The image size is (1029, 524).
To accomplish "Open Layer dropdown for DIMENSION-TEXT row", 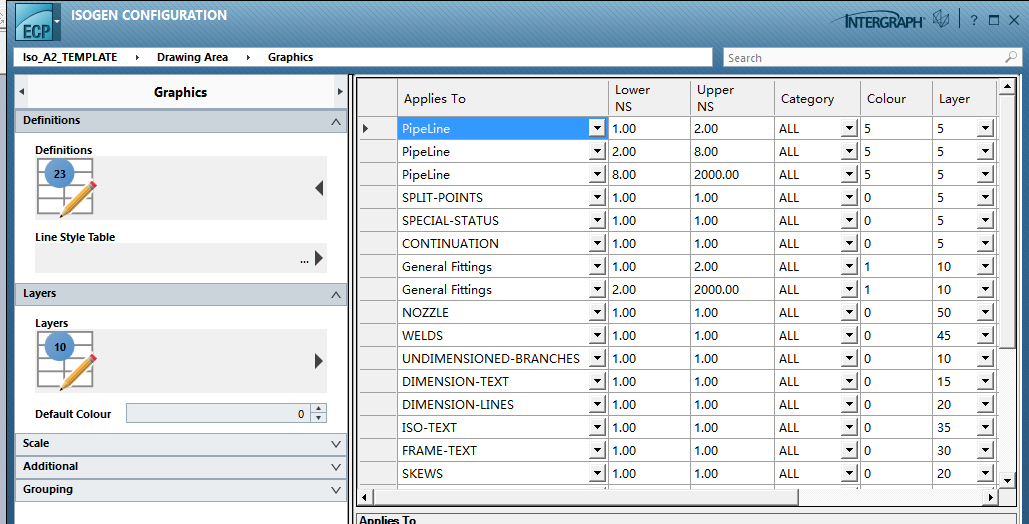I will click(x=984, y=382).
